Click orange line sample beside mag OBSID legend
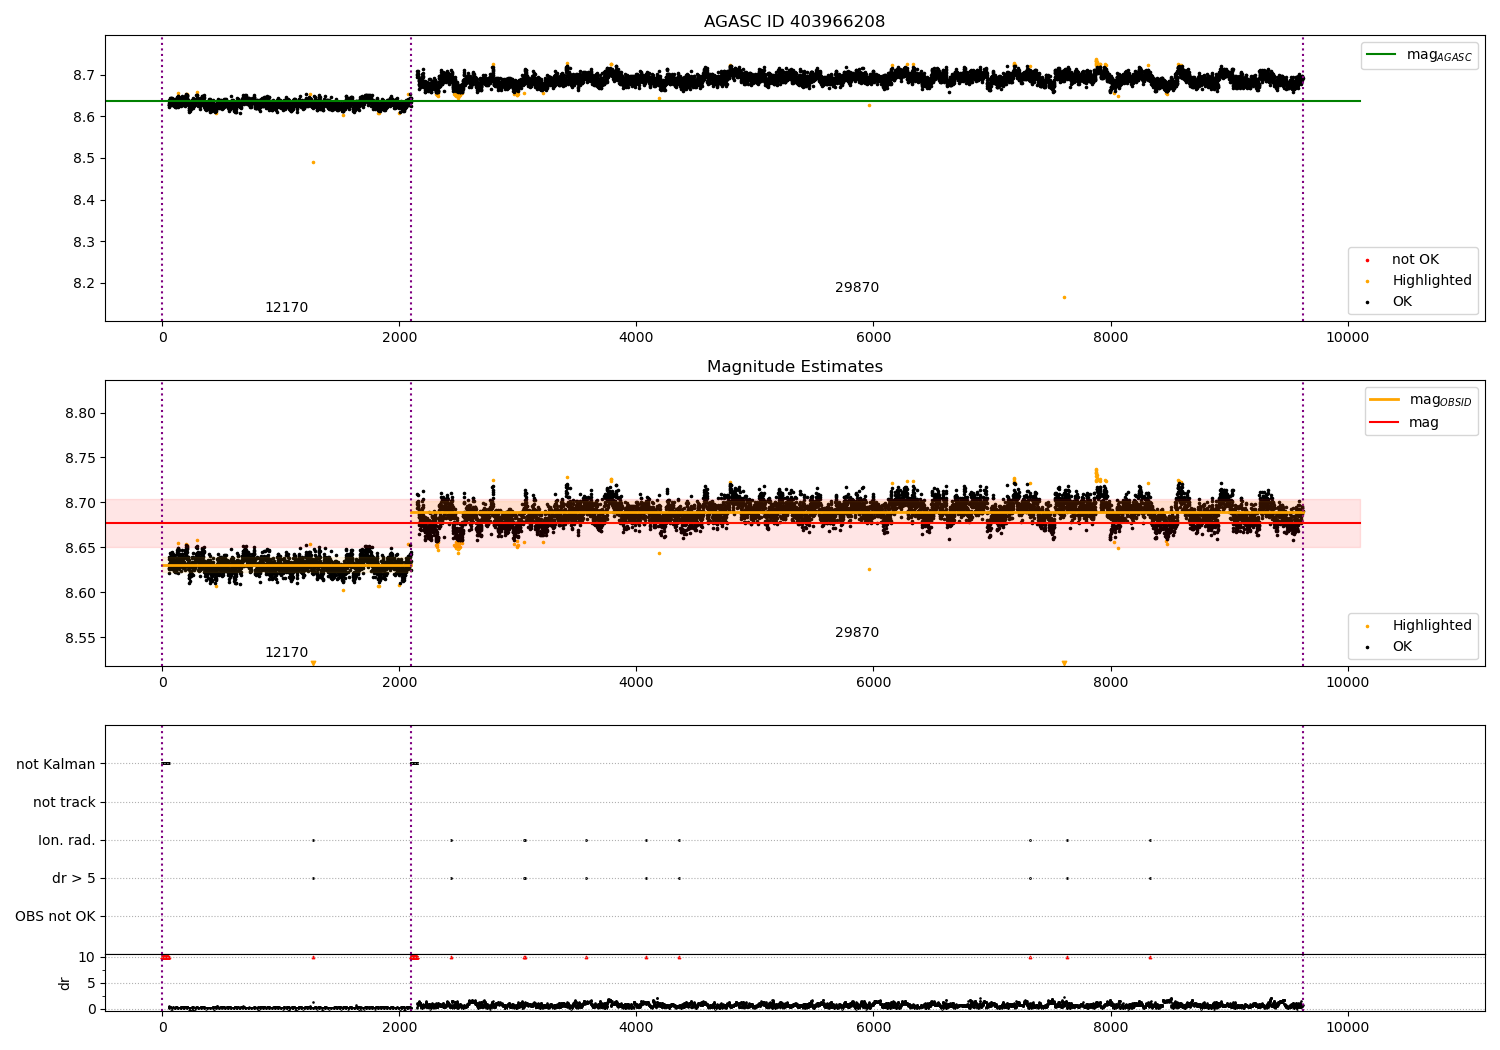 1385,400
